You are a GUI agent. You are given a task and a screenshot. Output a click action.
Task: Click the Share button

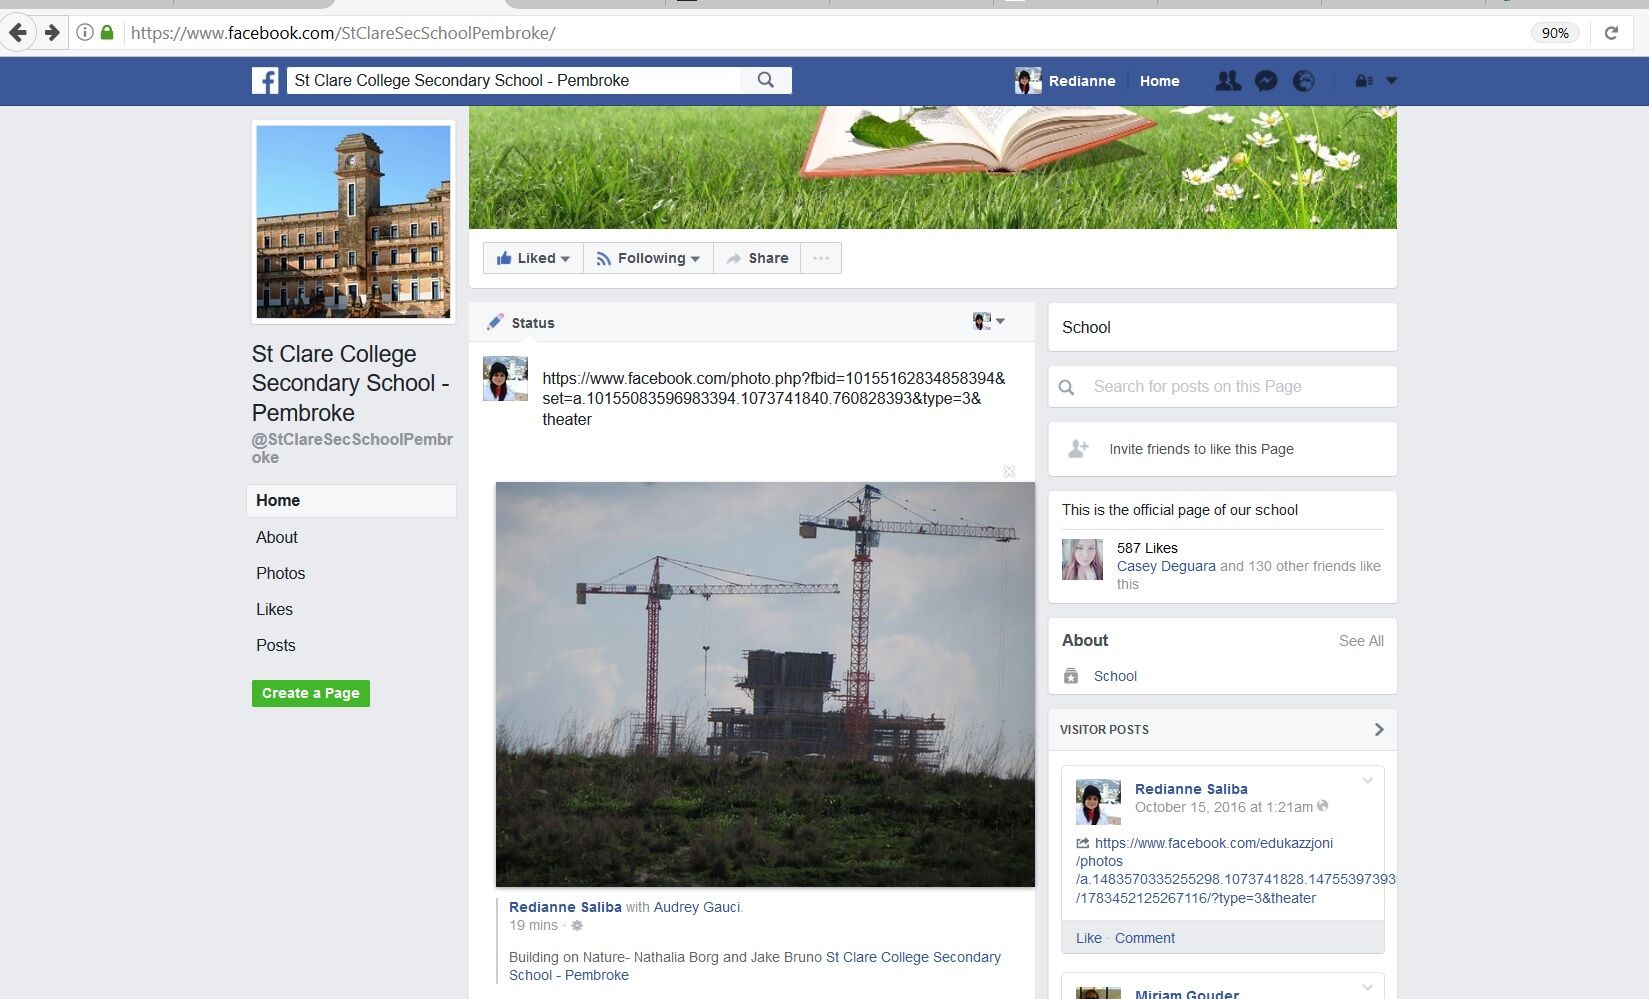[757, 258]
